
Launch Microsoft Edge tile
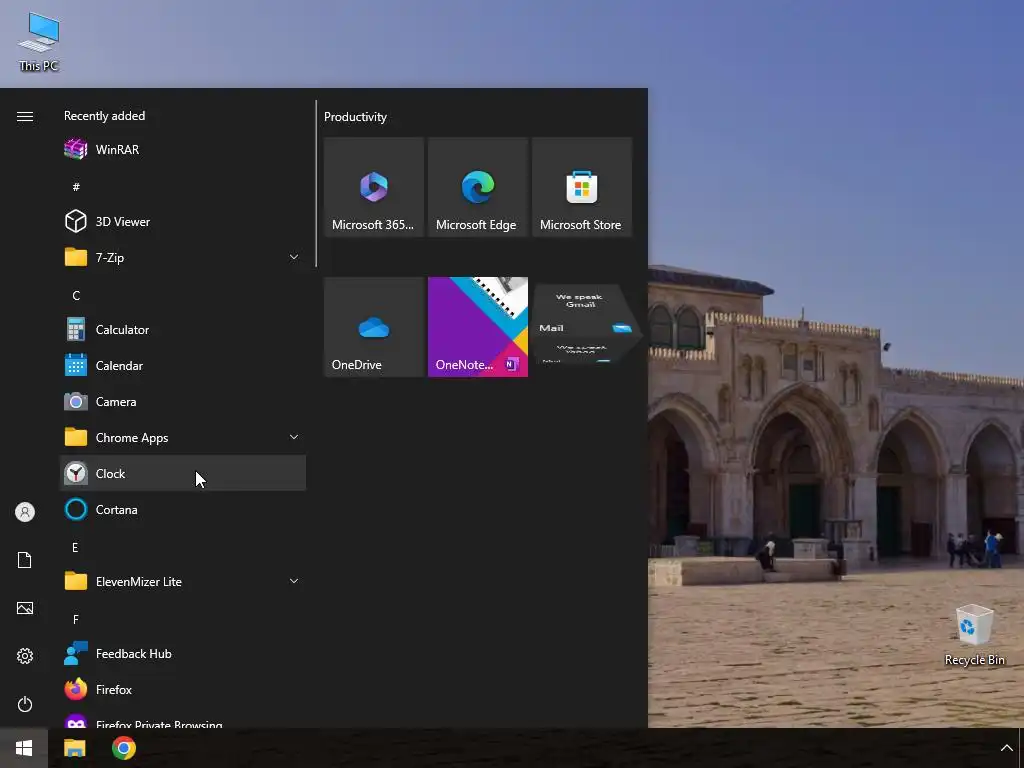click(x=477, y=187)
